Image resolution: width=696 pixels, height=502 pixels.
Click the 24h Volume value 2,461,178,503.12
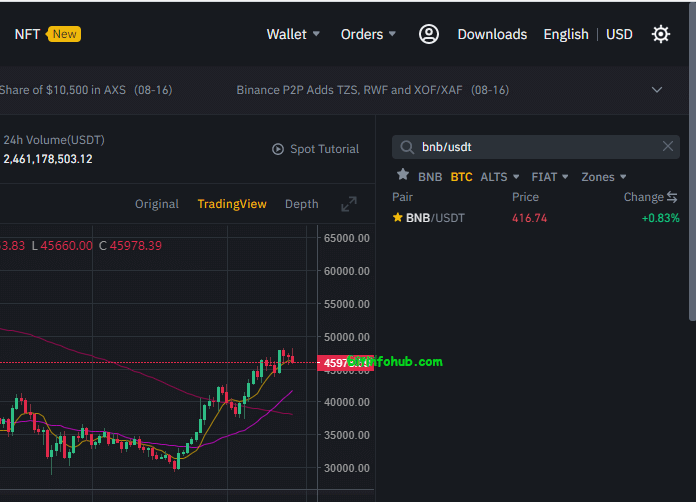coord(48,159)
